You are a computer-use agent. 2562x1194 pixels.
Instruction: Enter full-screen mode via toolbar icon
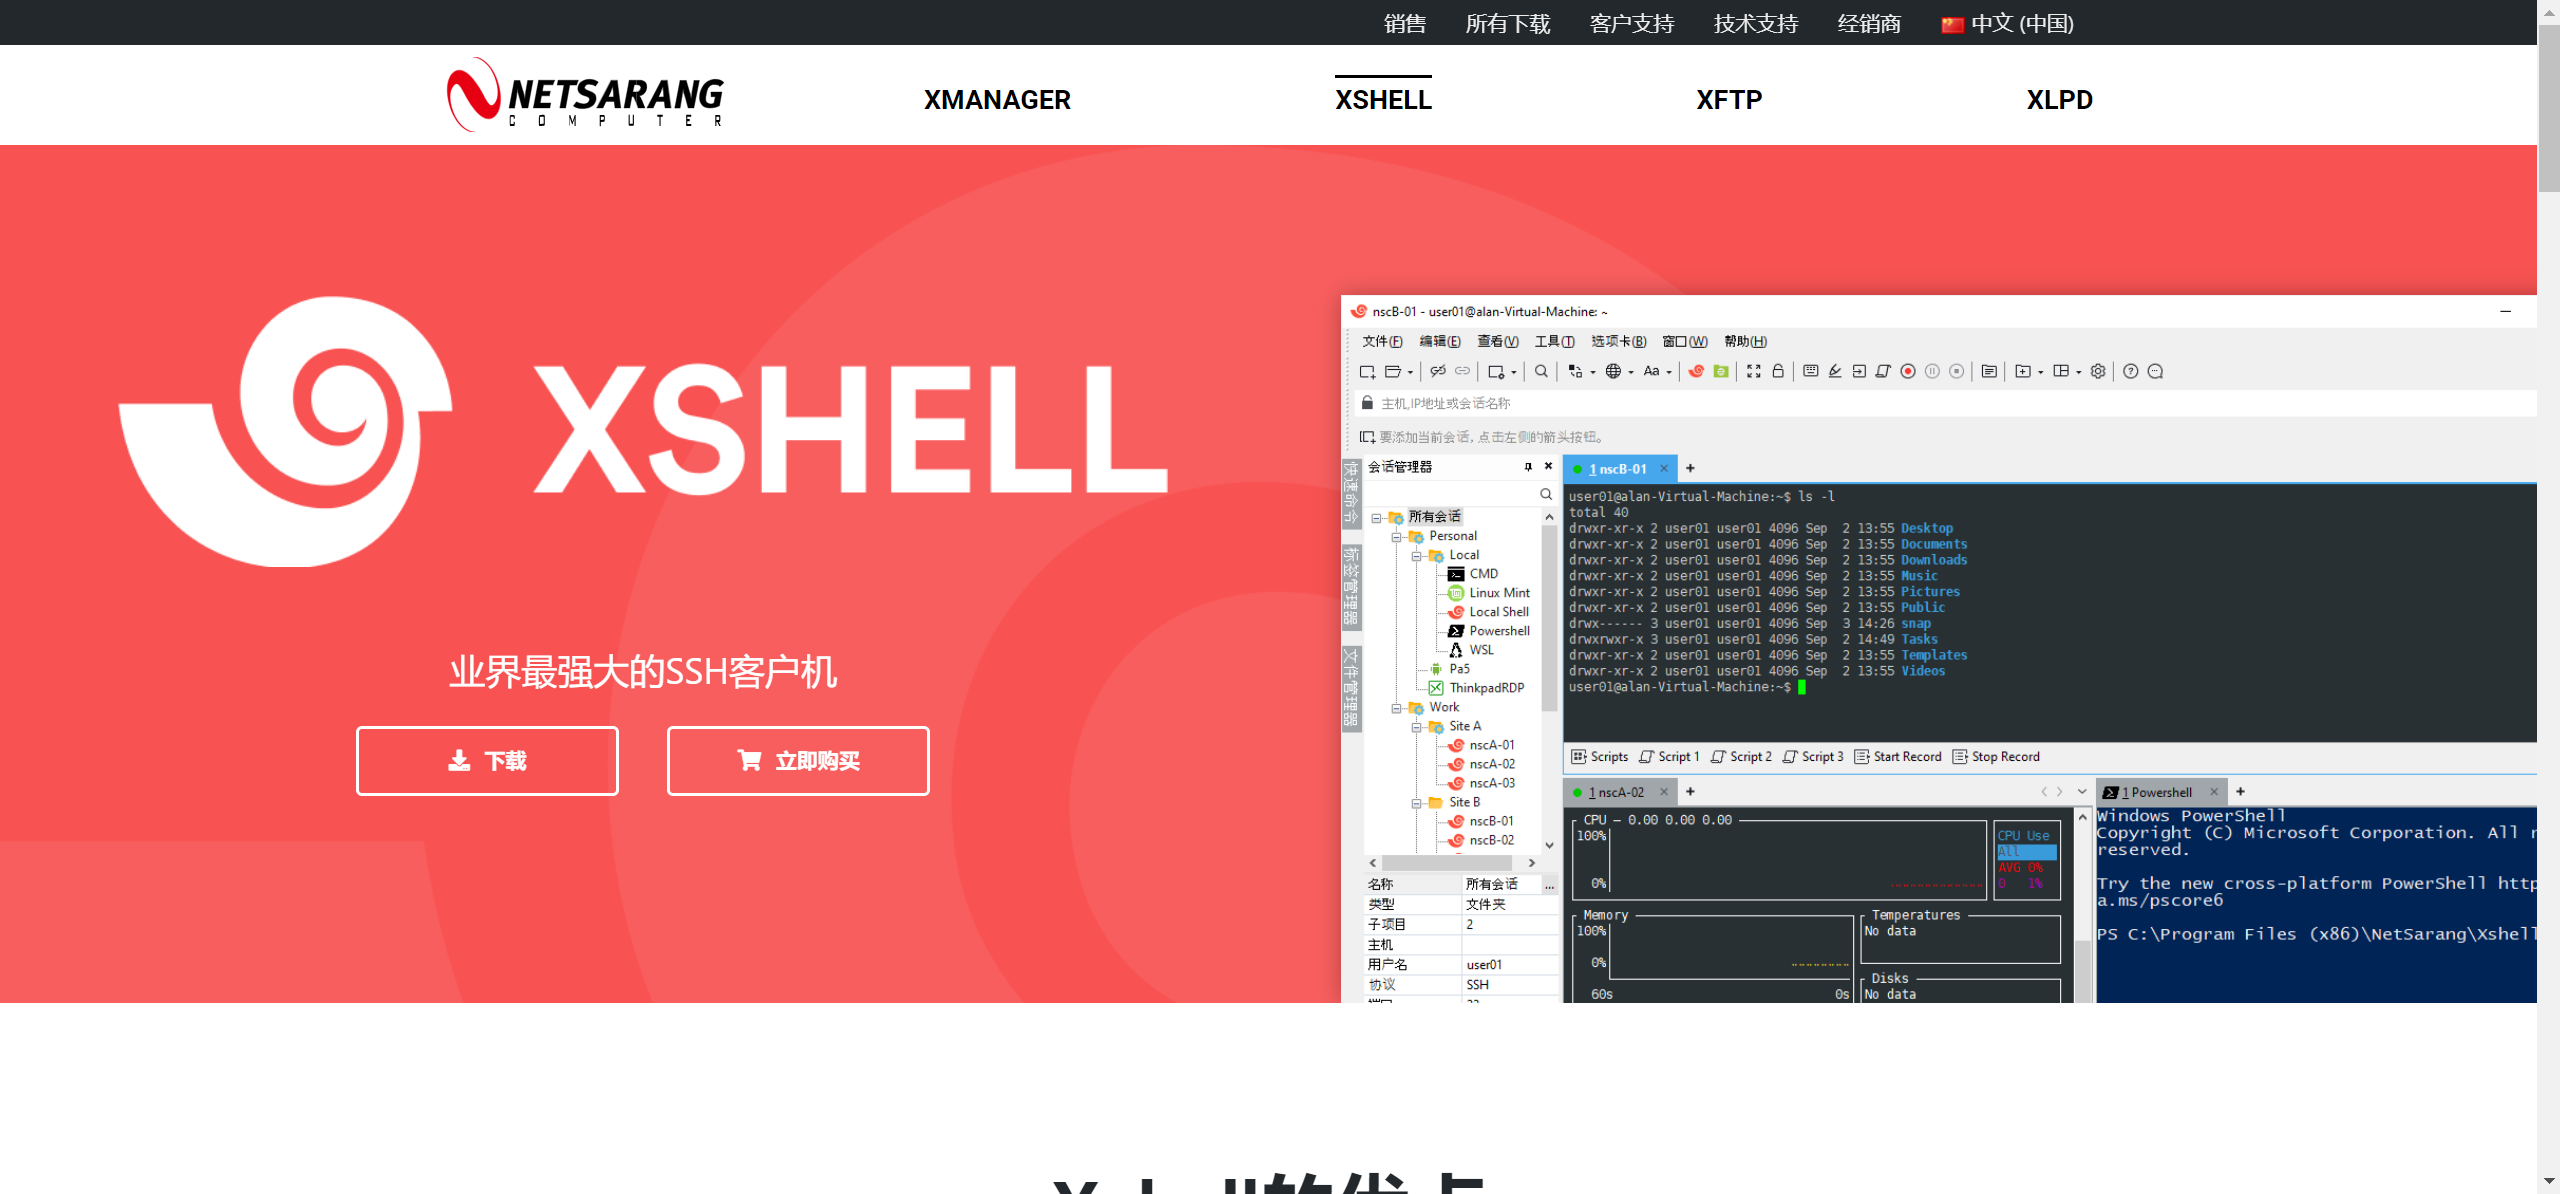pyautogui.click(x=1754, y=371)
